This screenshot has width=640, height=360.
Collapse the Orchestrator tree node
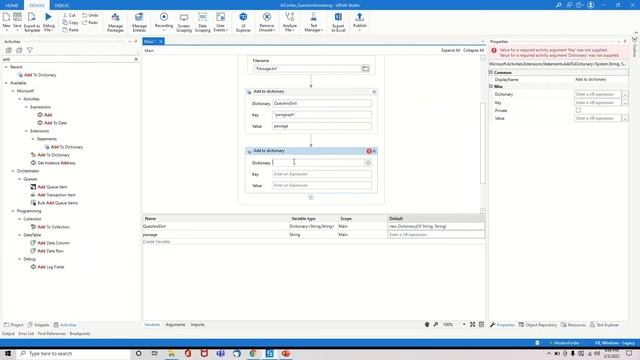pyautogui.click(x=13, y=171)
